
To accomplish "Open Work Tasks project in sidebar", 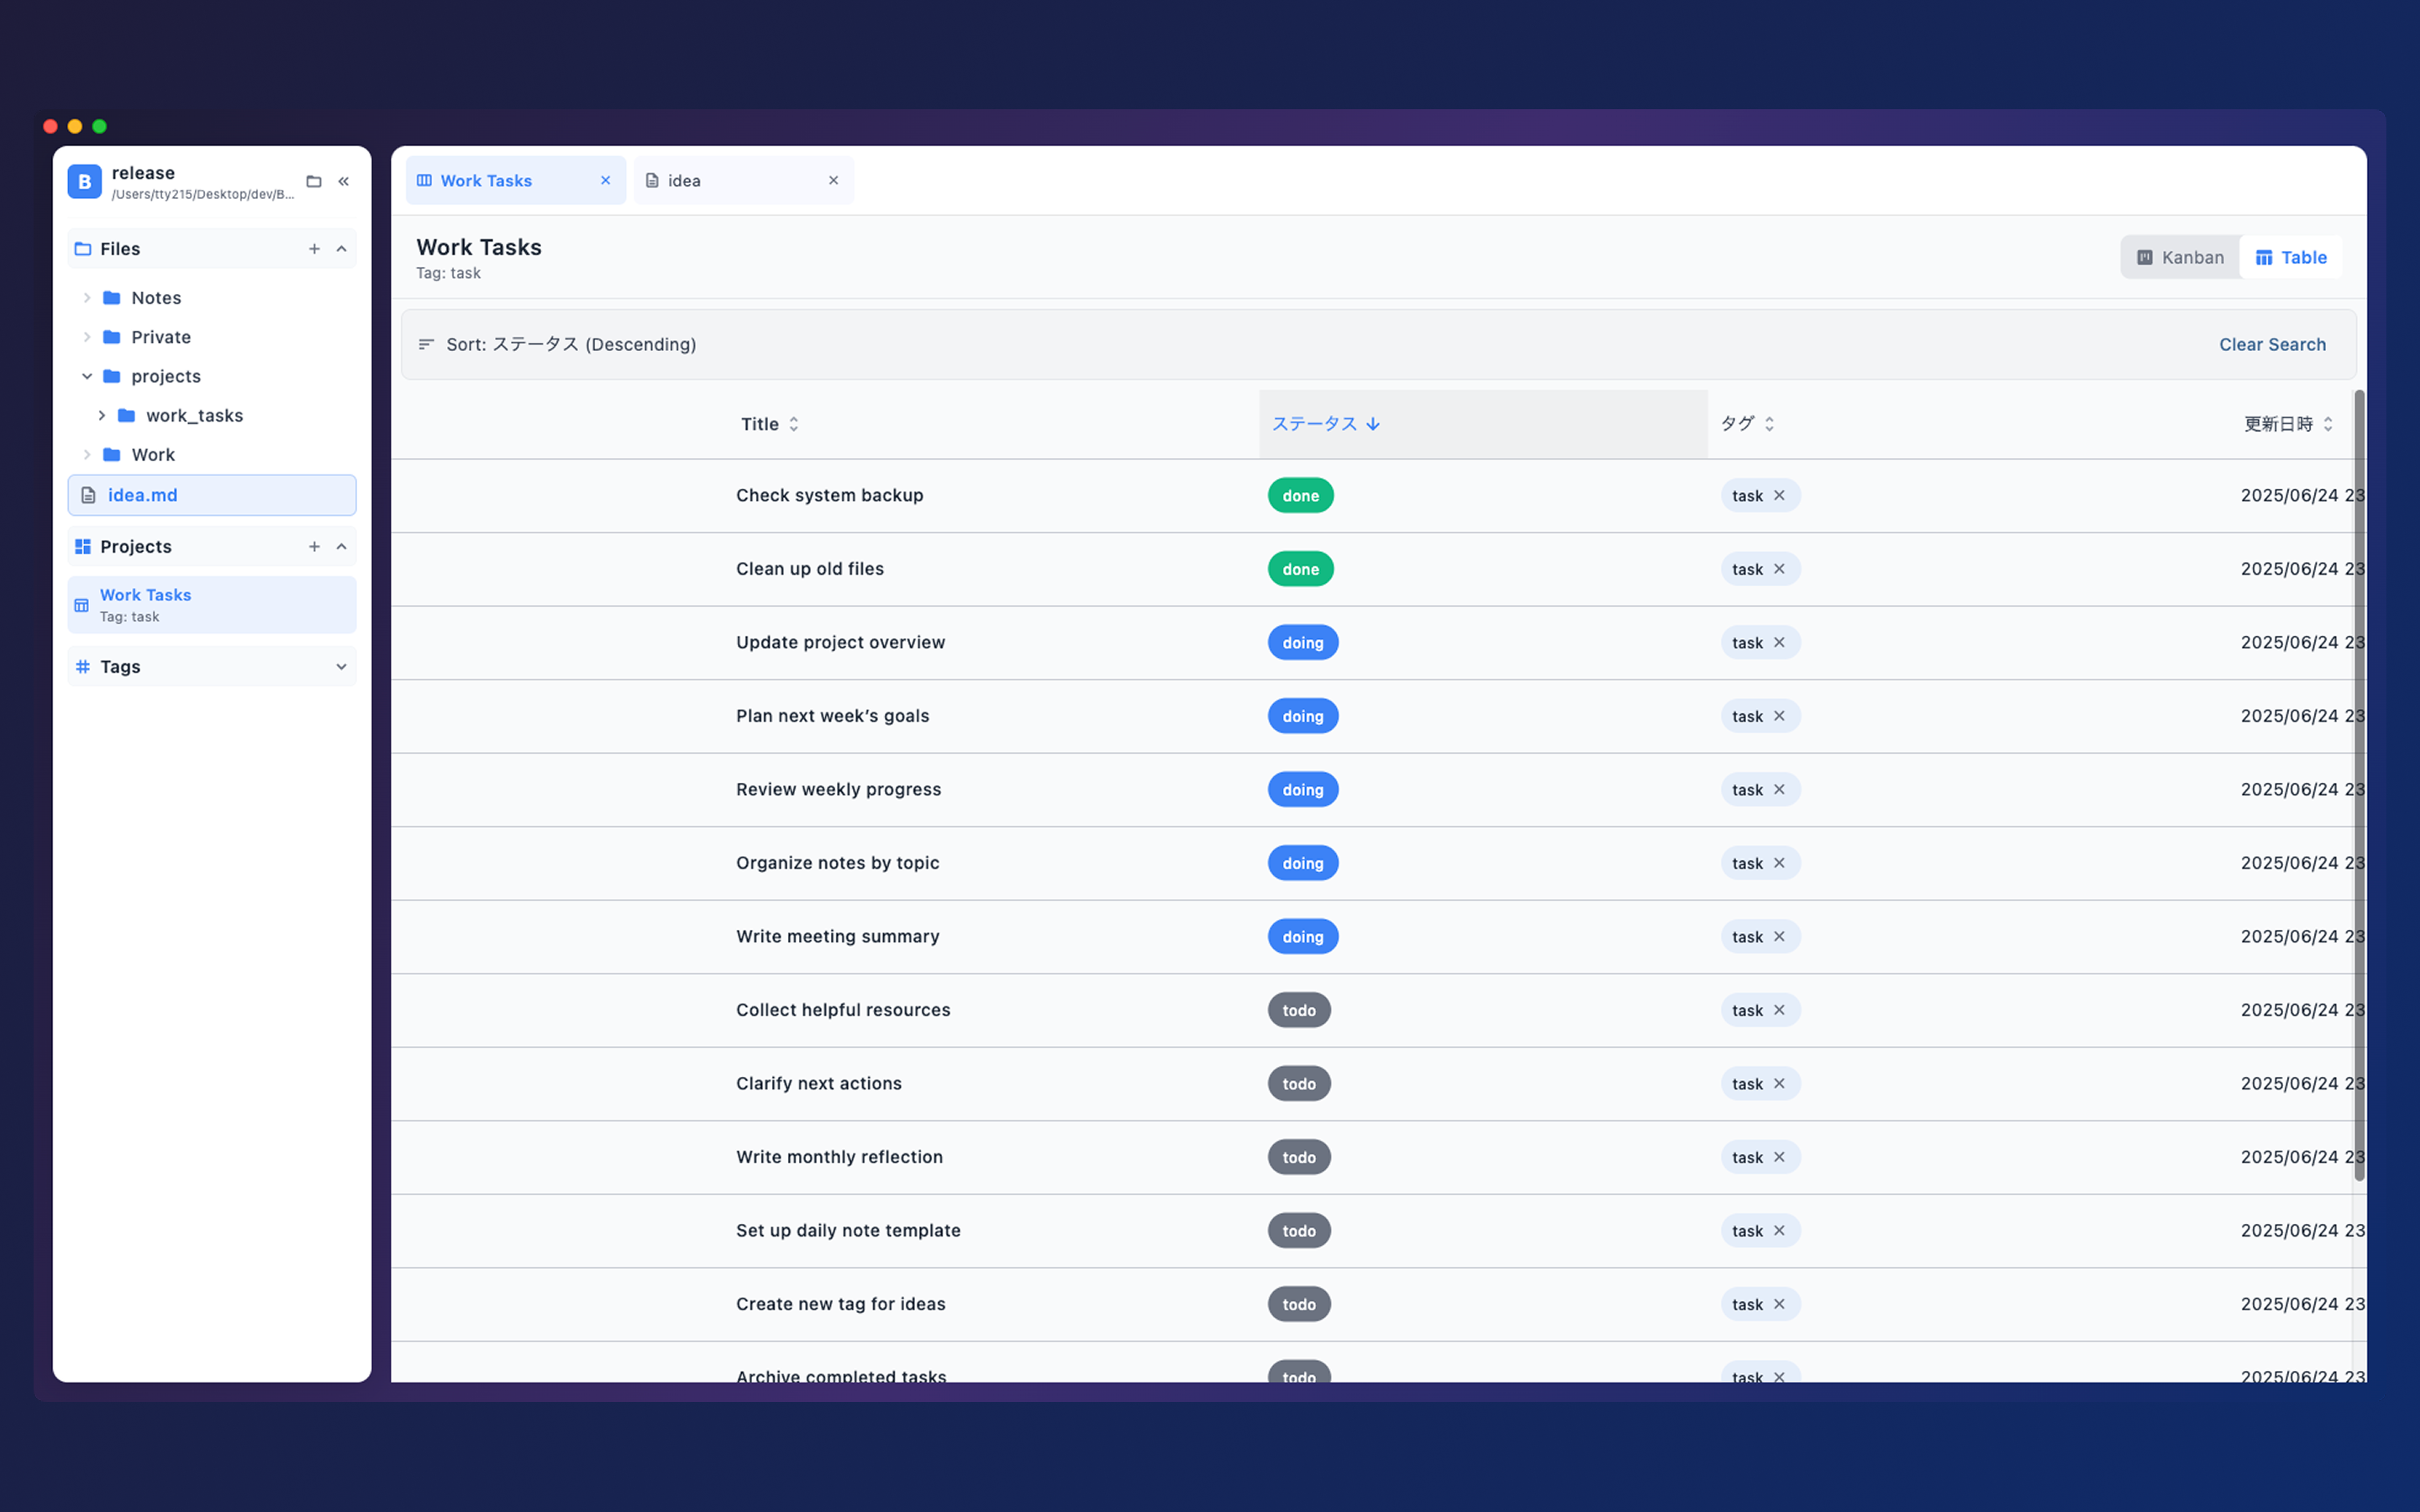I will [212, 605].
